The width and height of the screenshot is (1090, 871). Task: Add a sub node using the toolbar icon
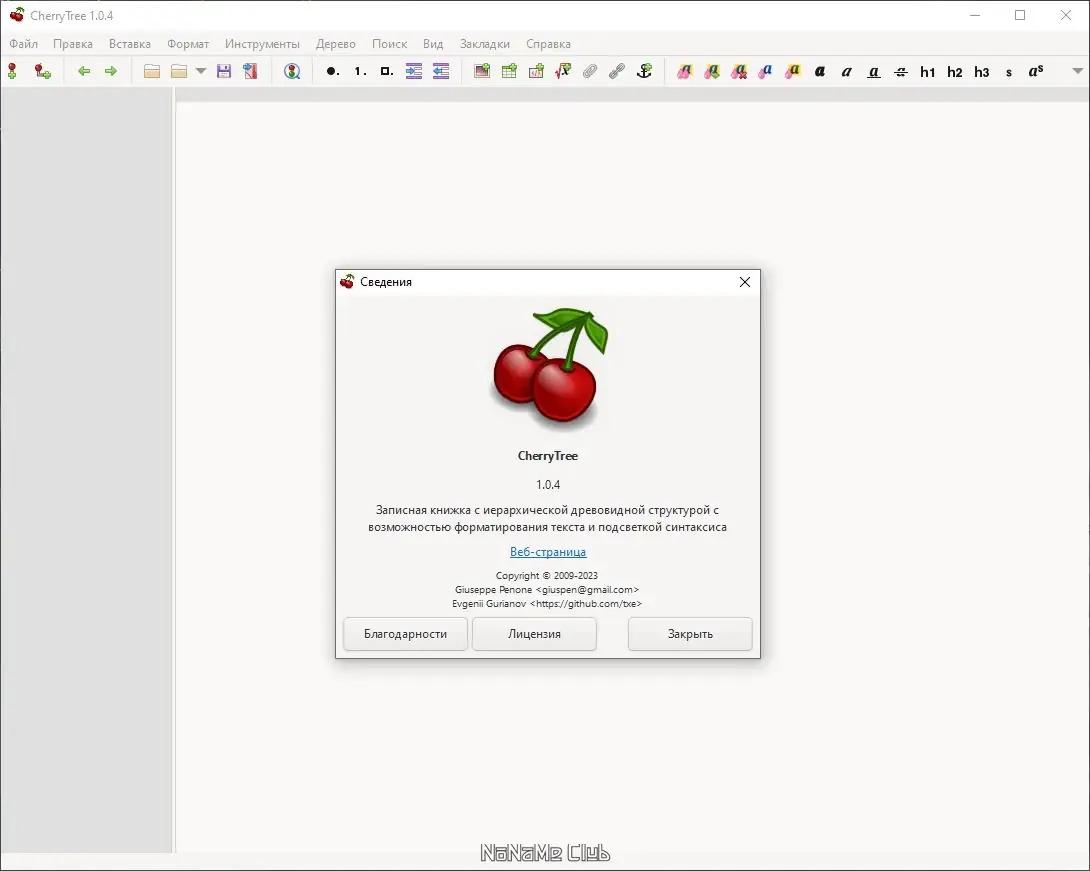click(42, 71)
